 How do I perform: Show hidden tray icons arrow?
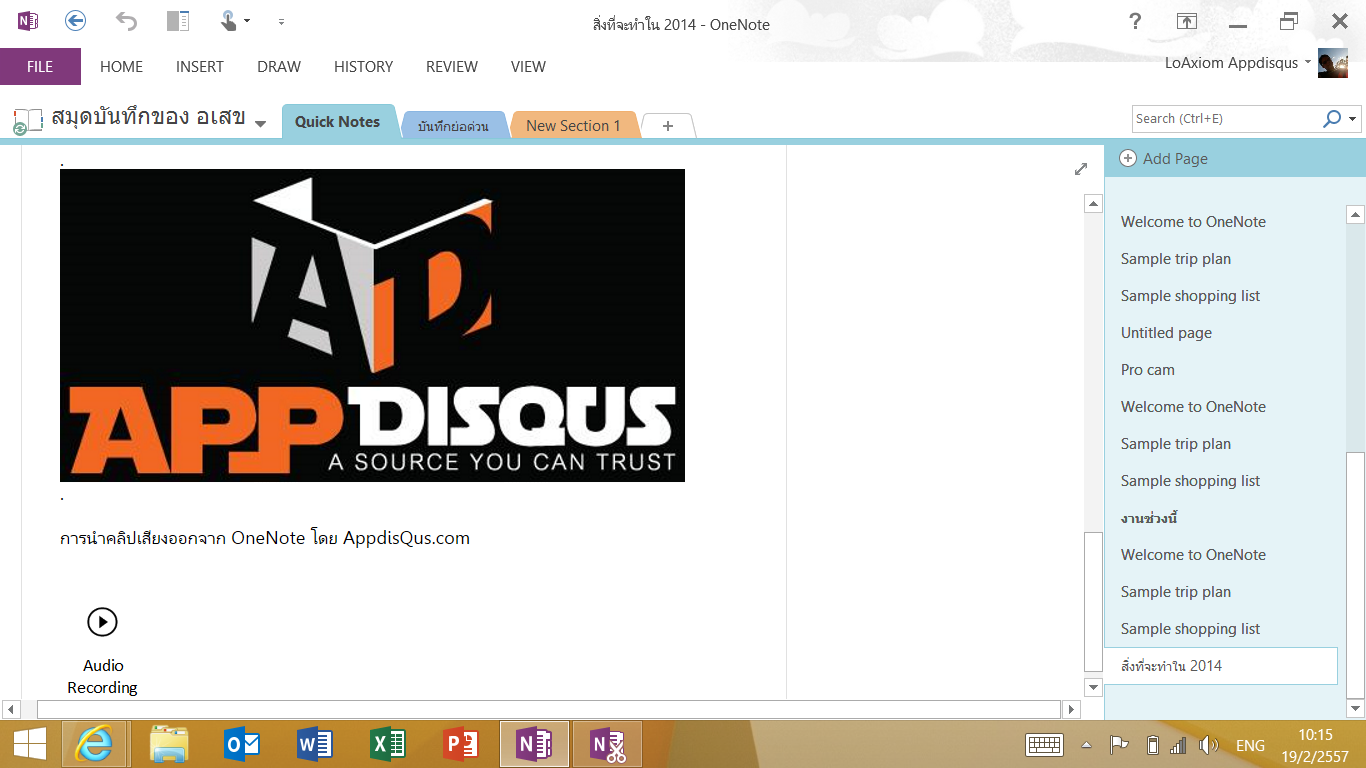(x=1086, y=745)
